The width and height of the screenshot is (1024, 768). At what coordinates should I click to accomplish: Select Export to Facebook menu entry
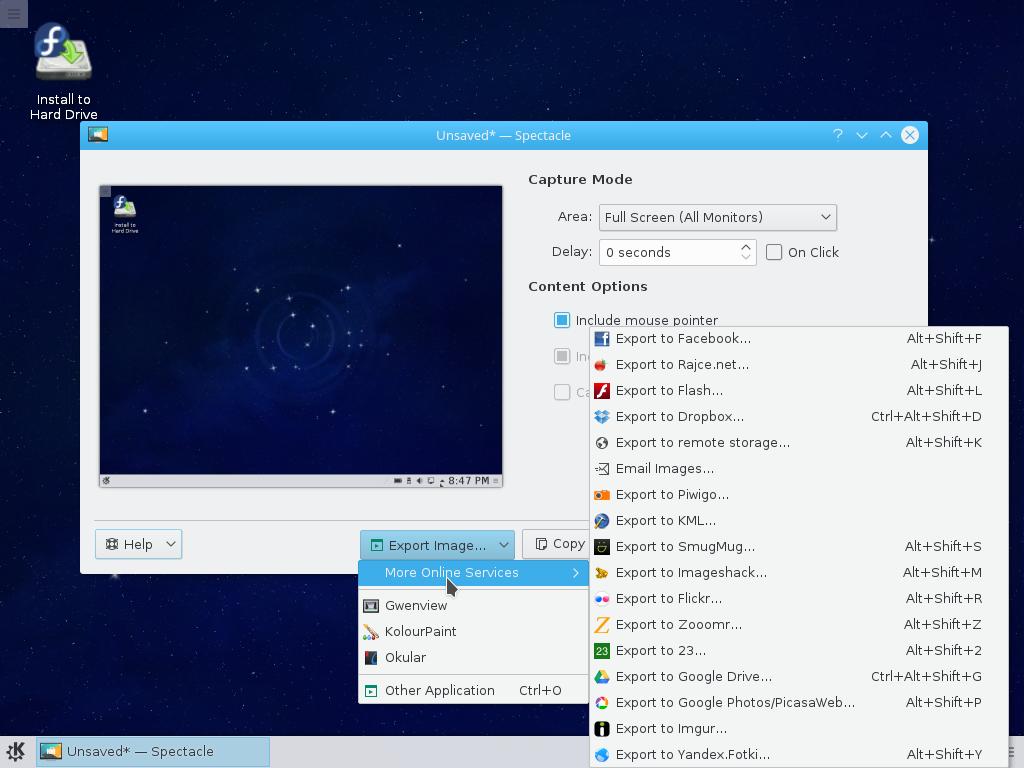(798, 338)
